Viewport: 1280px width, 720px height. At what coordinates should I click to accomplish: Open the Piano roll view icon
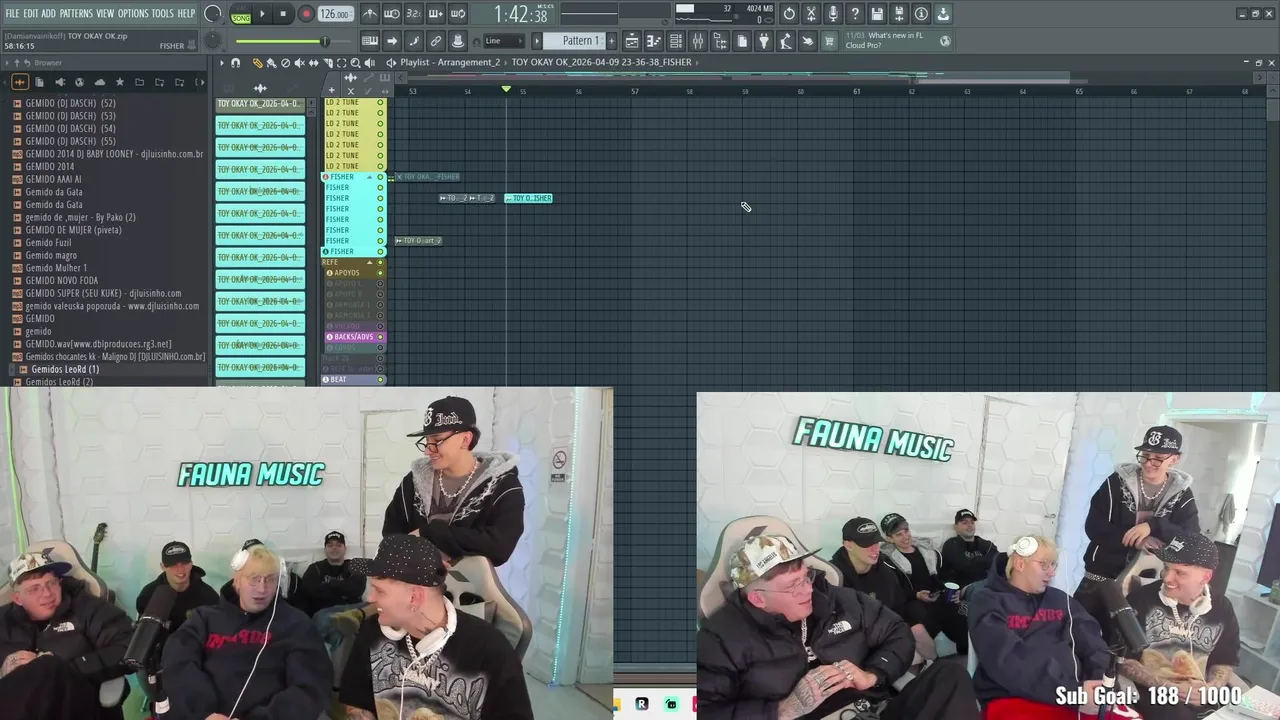653,41
